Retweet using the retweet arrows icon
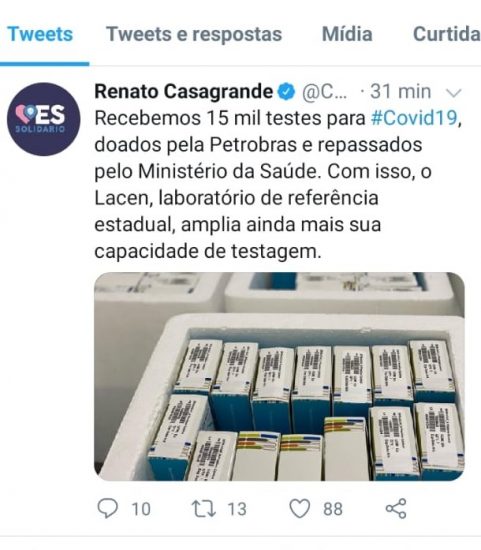Screen dimensions: 481x550 click(203, 509)
